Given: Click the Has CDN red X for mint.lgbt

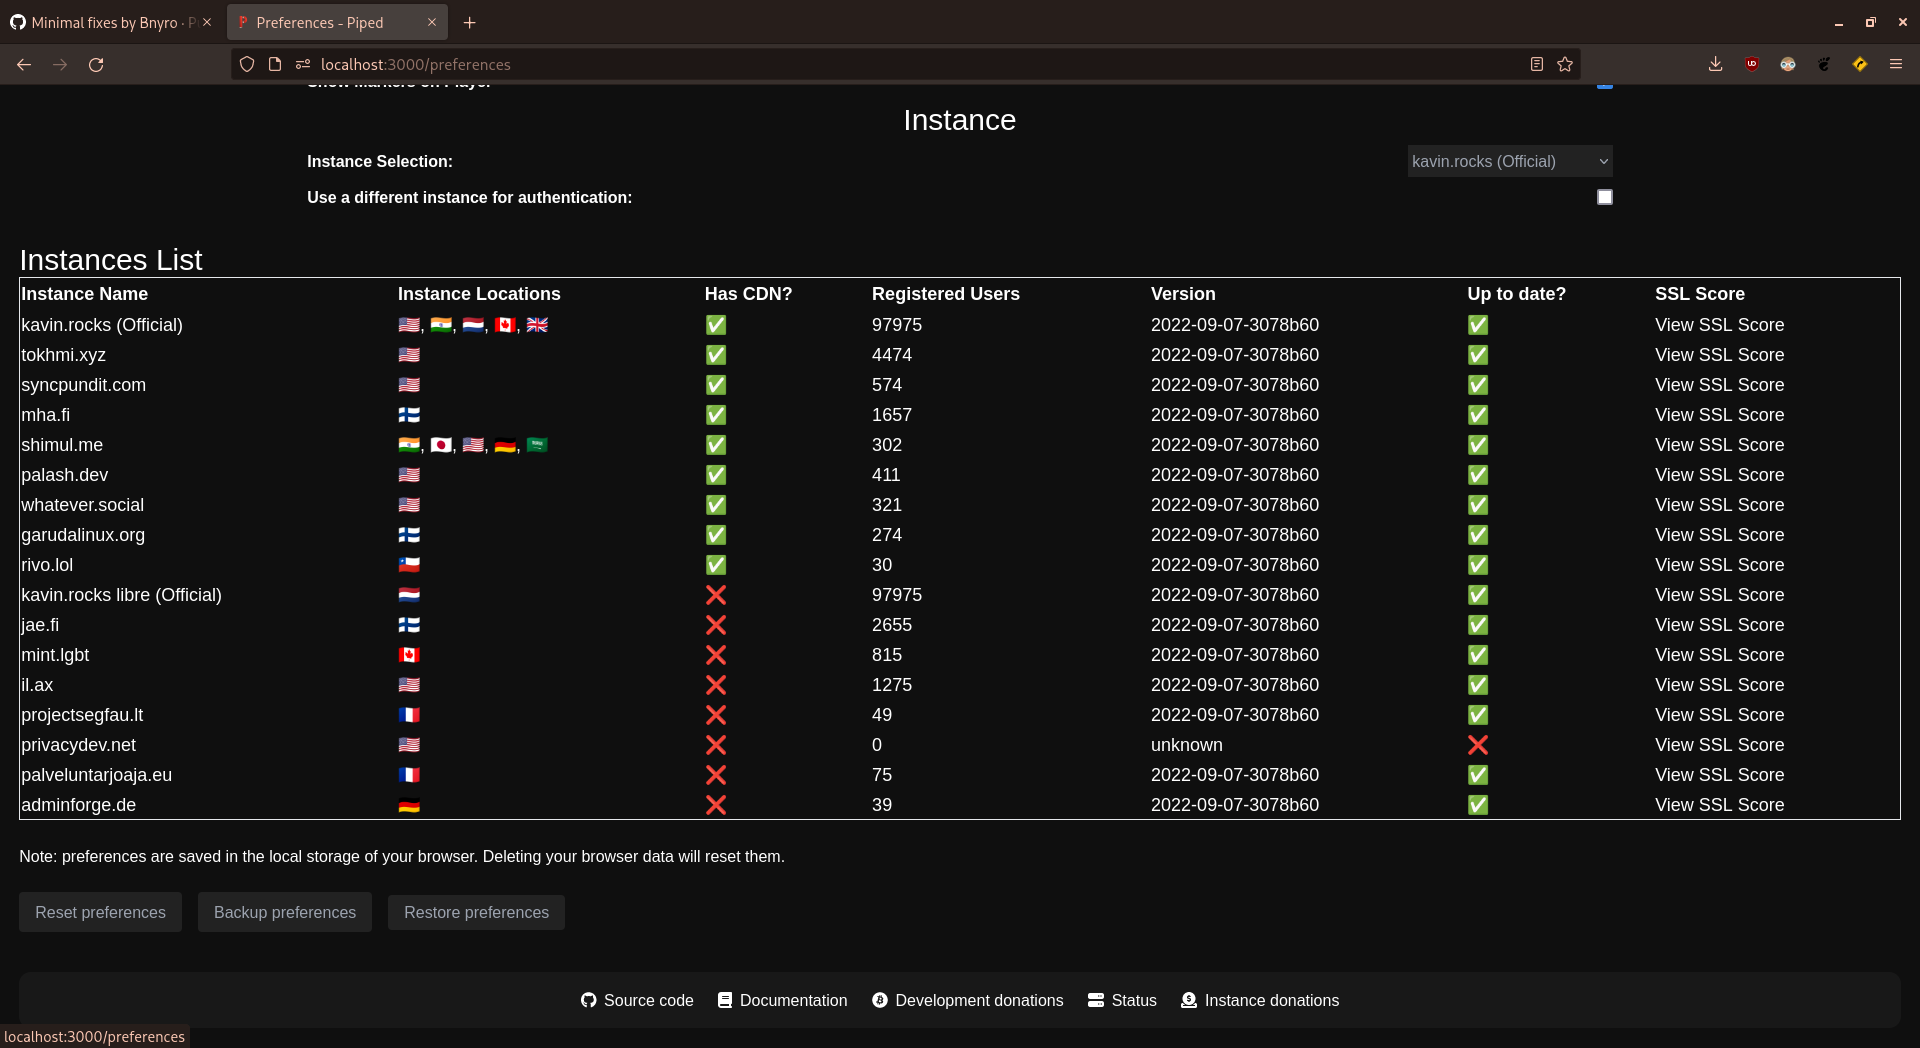Looking at the screenshot, I should point(716,655).
